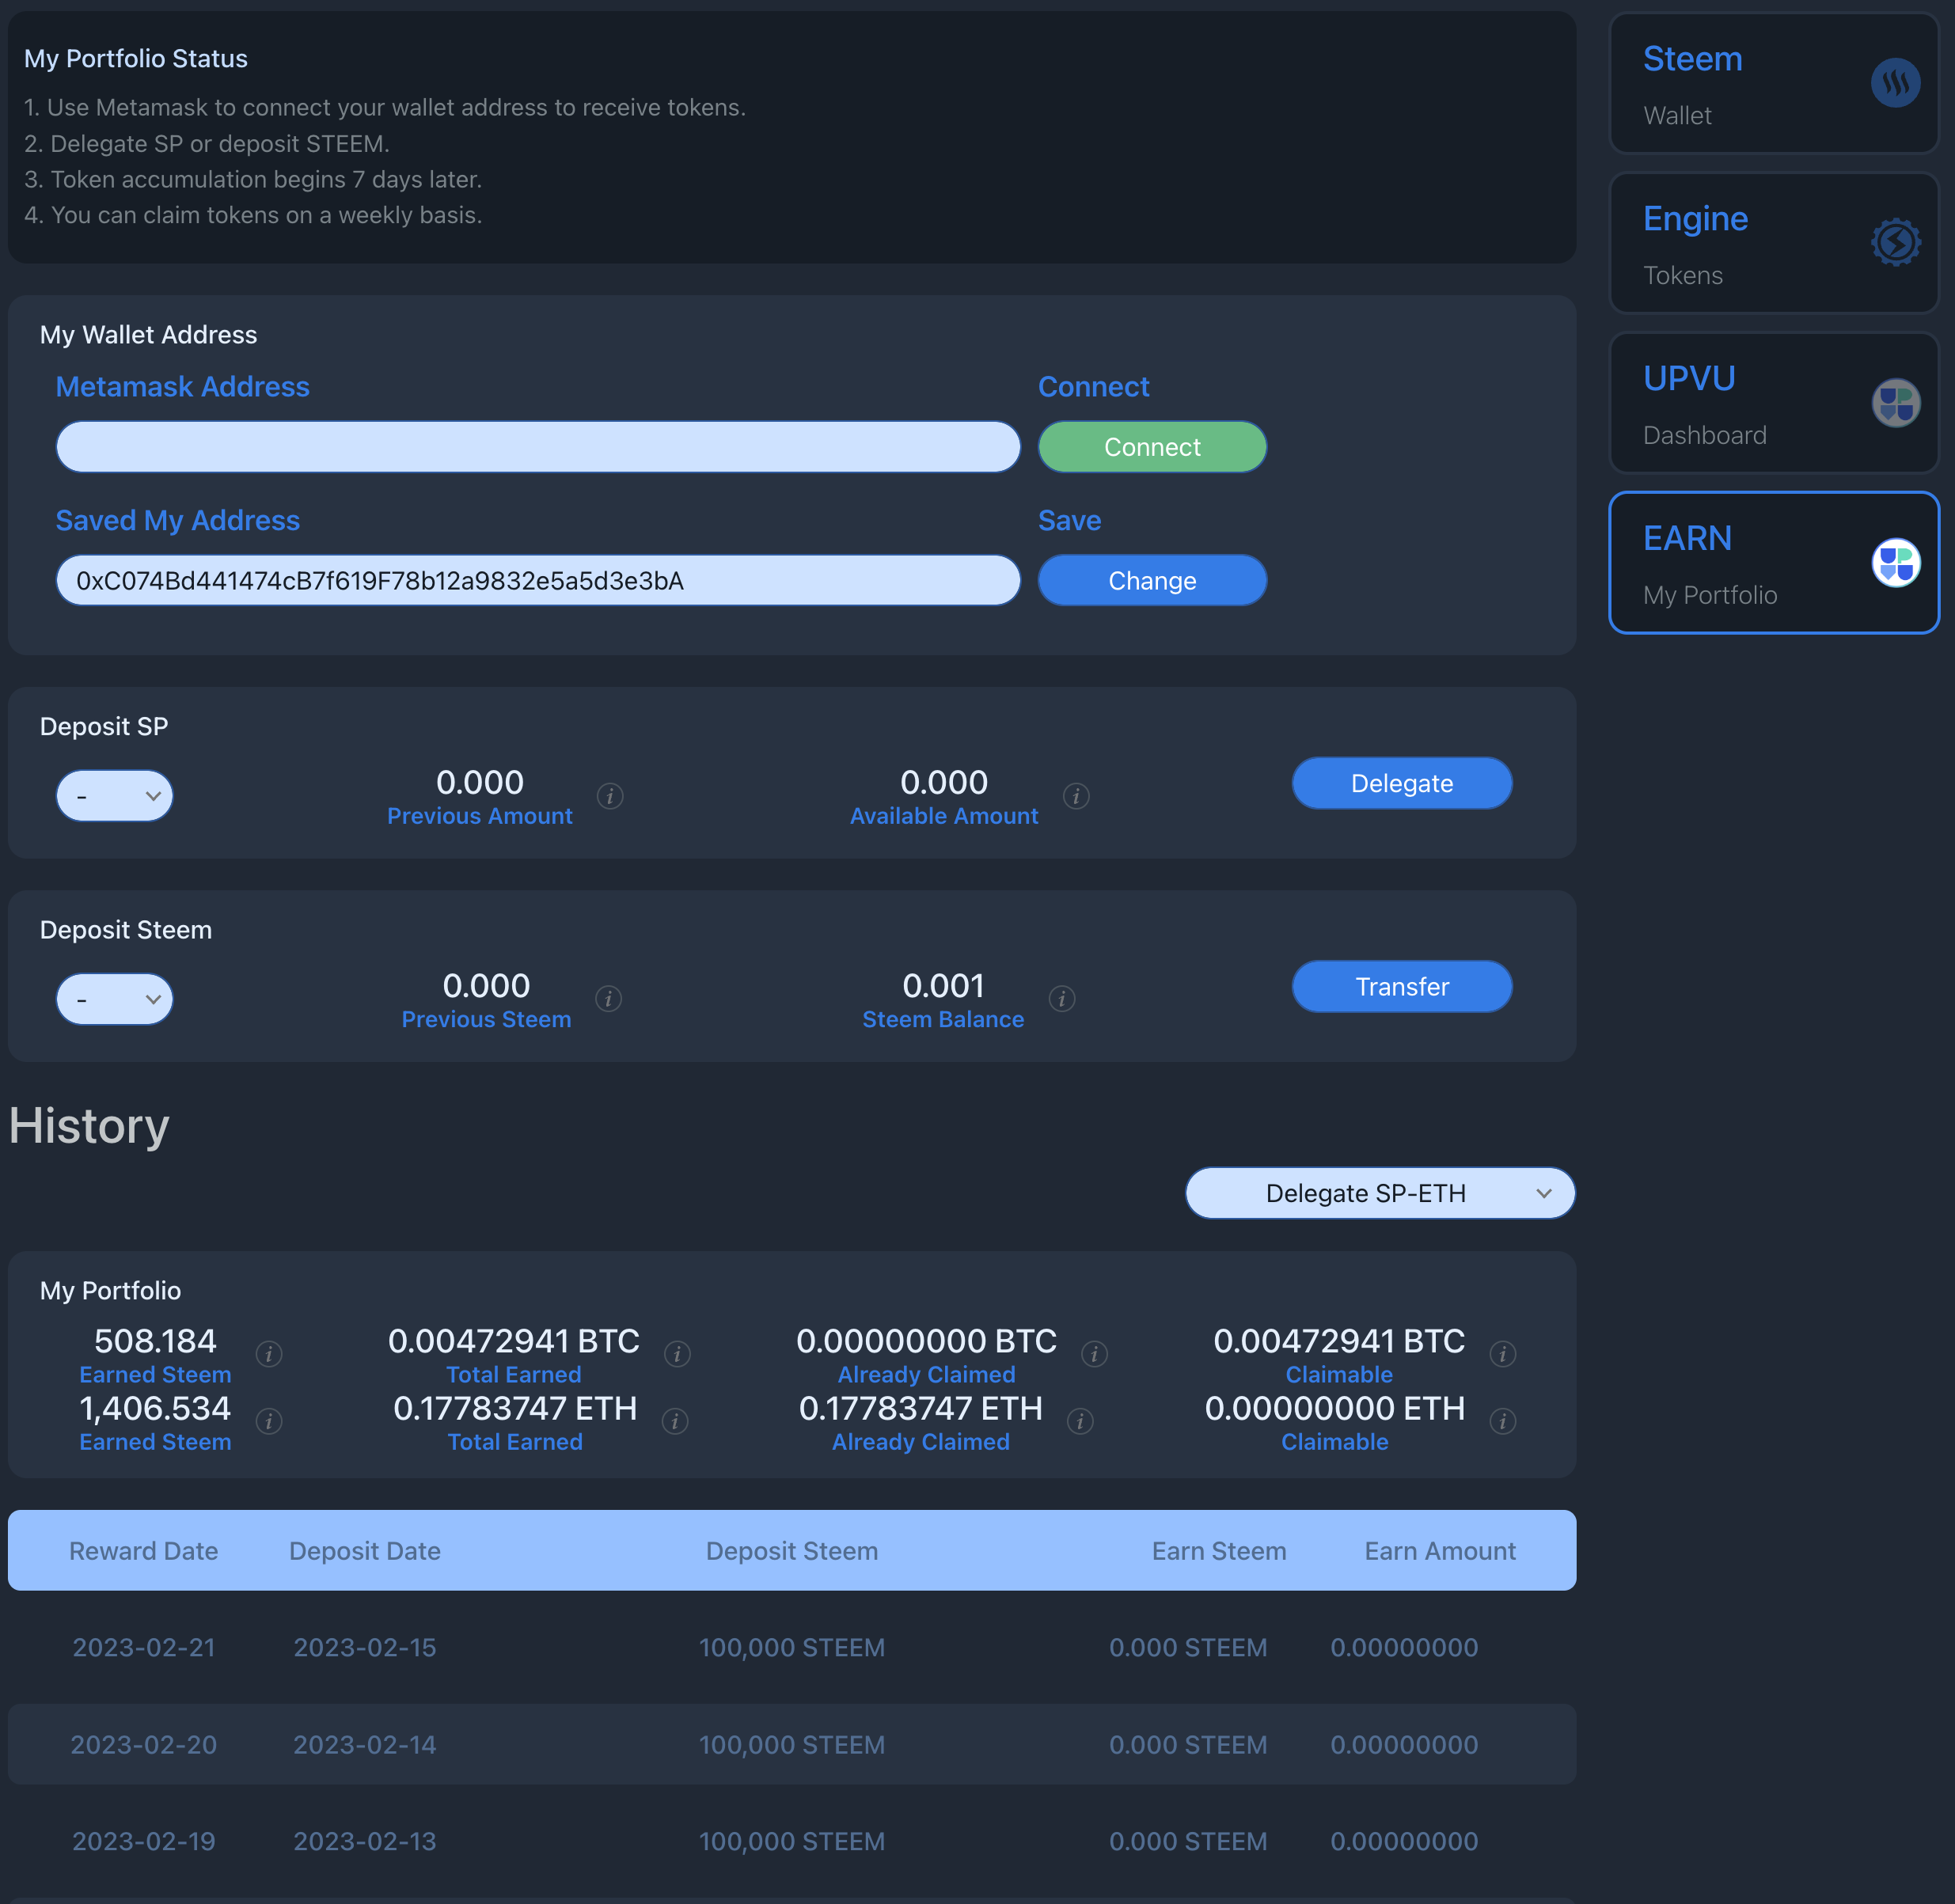The width and height of the screenshot is (1955, 1904).
Task: Click info icon beside ETH Already Claimed
Action: [1080, 1421]
